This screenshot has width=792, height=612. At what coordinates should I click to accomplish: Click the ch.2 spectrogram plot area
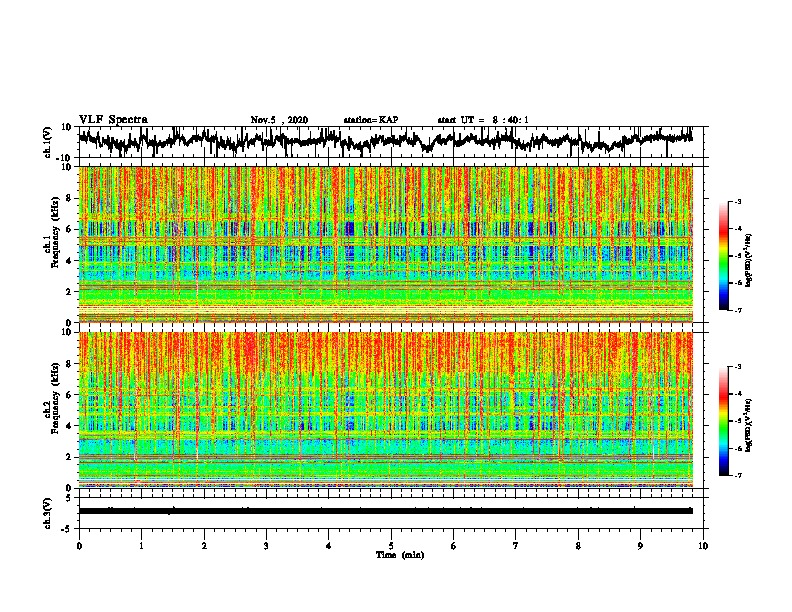(386, 410)
